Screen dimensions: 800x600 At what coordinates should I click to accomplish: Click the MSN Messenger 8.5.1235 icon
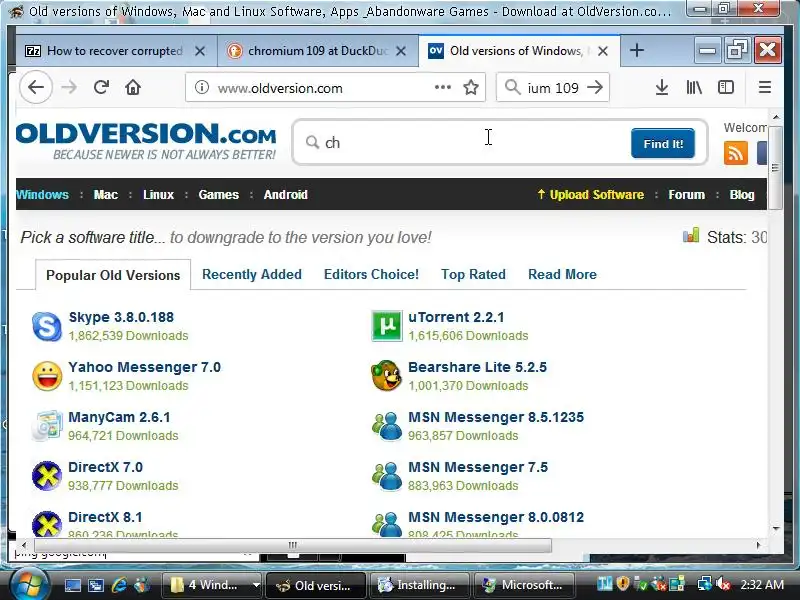pos(387,426)
